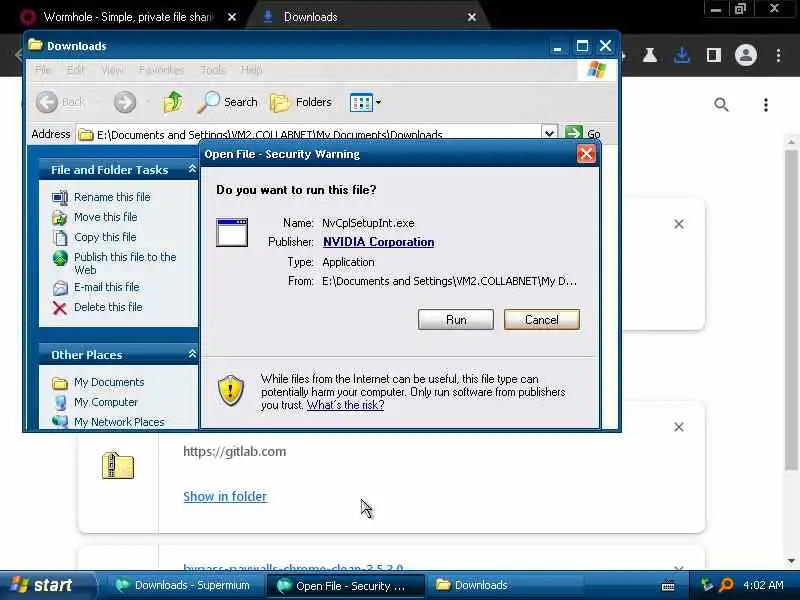
Task: Click the E-mail this file icon
Action: click(60, 288)
